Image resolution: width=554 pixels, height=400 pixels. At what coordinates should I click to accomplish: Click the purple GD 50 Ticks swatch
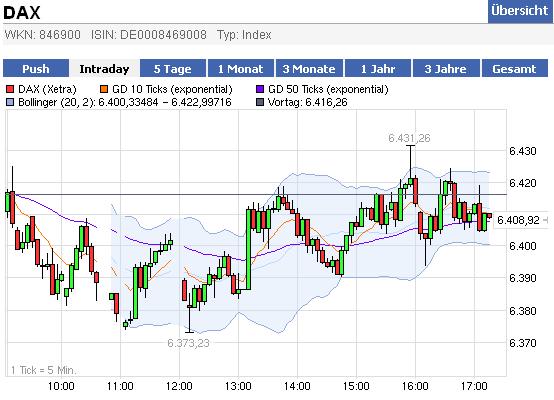(x=260, y=89)
